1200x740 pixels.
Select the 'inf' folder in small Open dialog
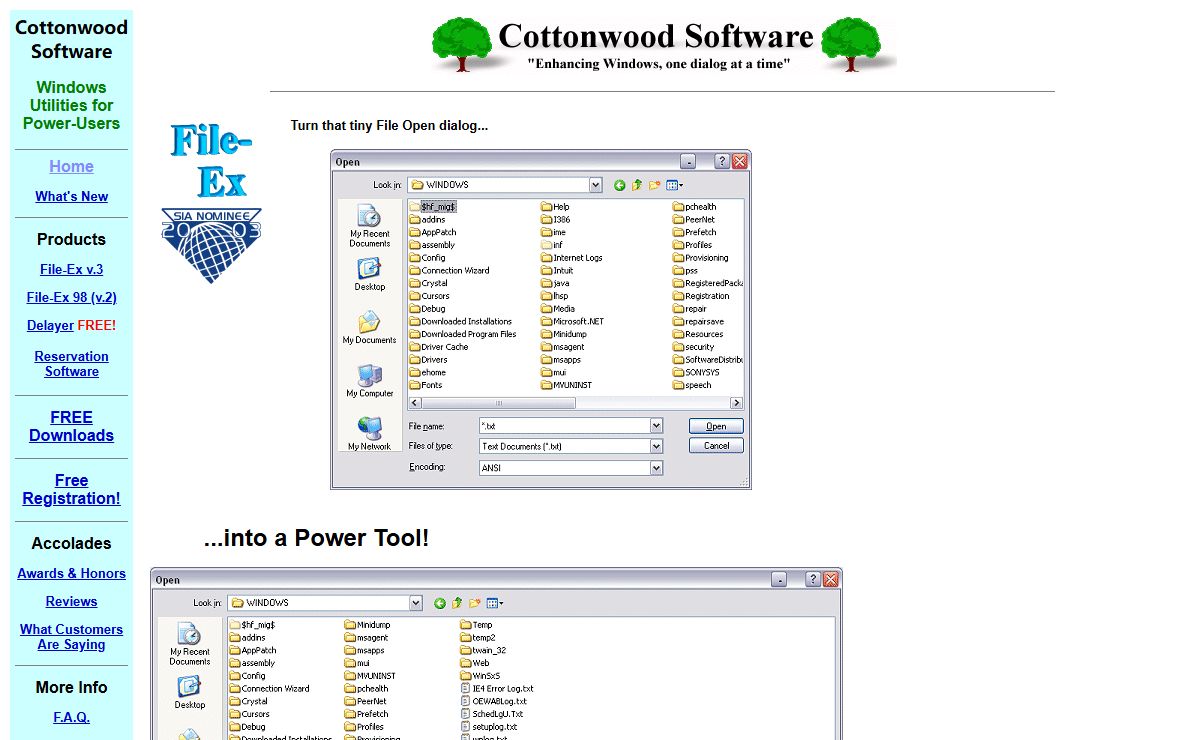click(552, 245)
